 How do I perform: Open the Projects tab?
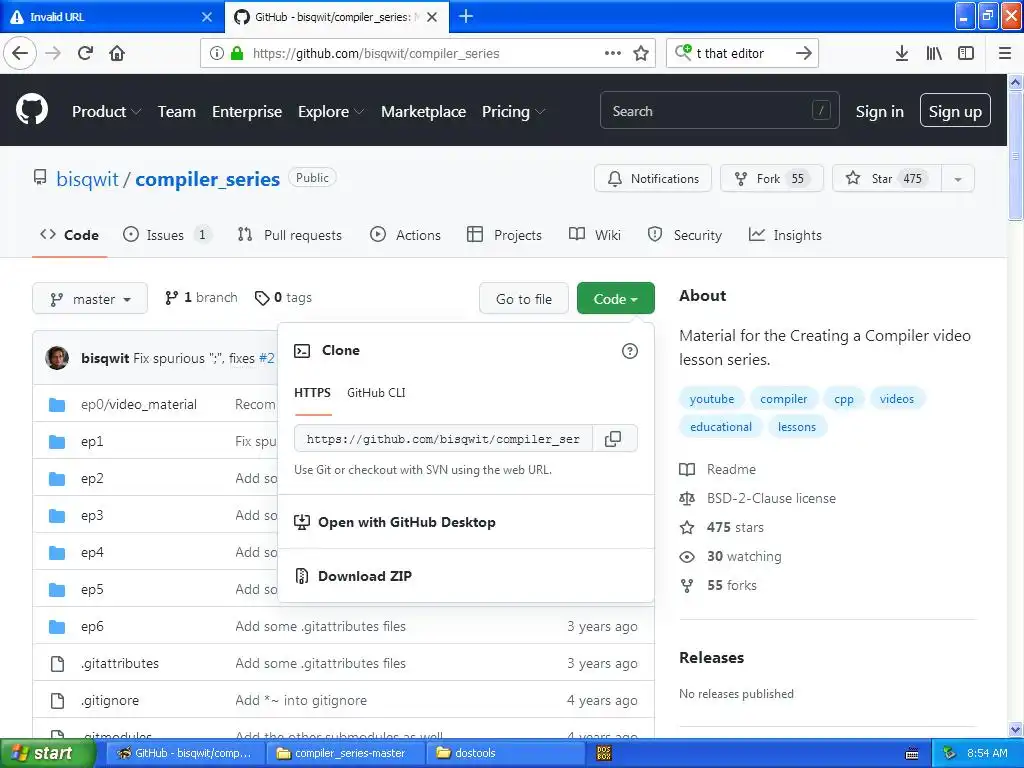click(504, 235)
